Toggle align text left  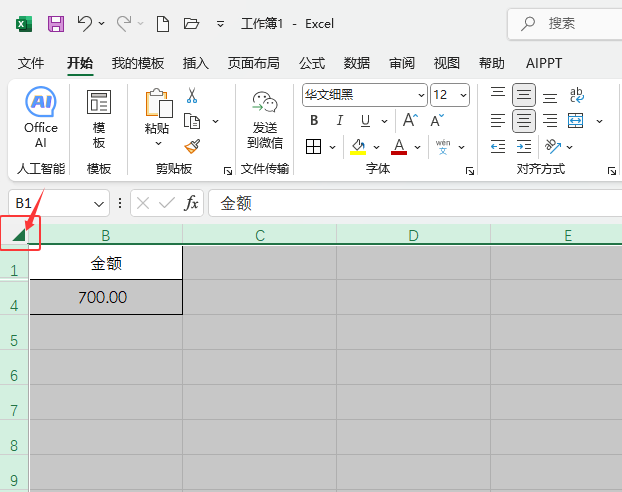point(498,121)
